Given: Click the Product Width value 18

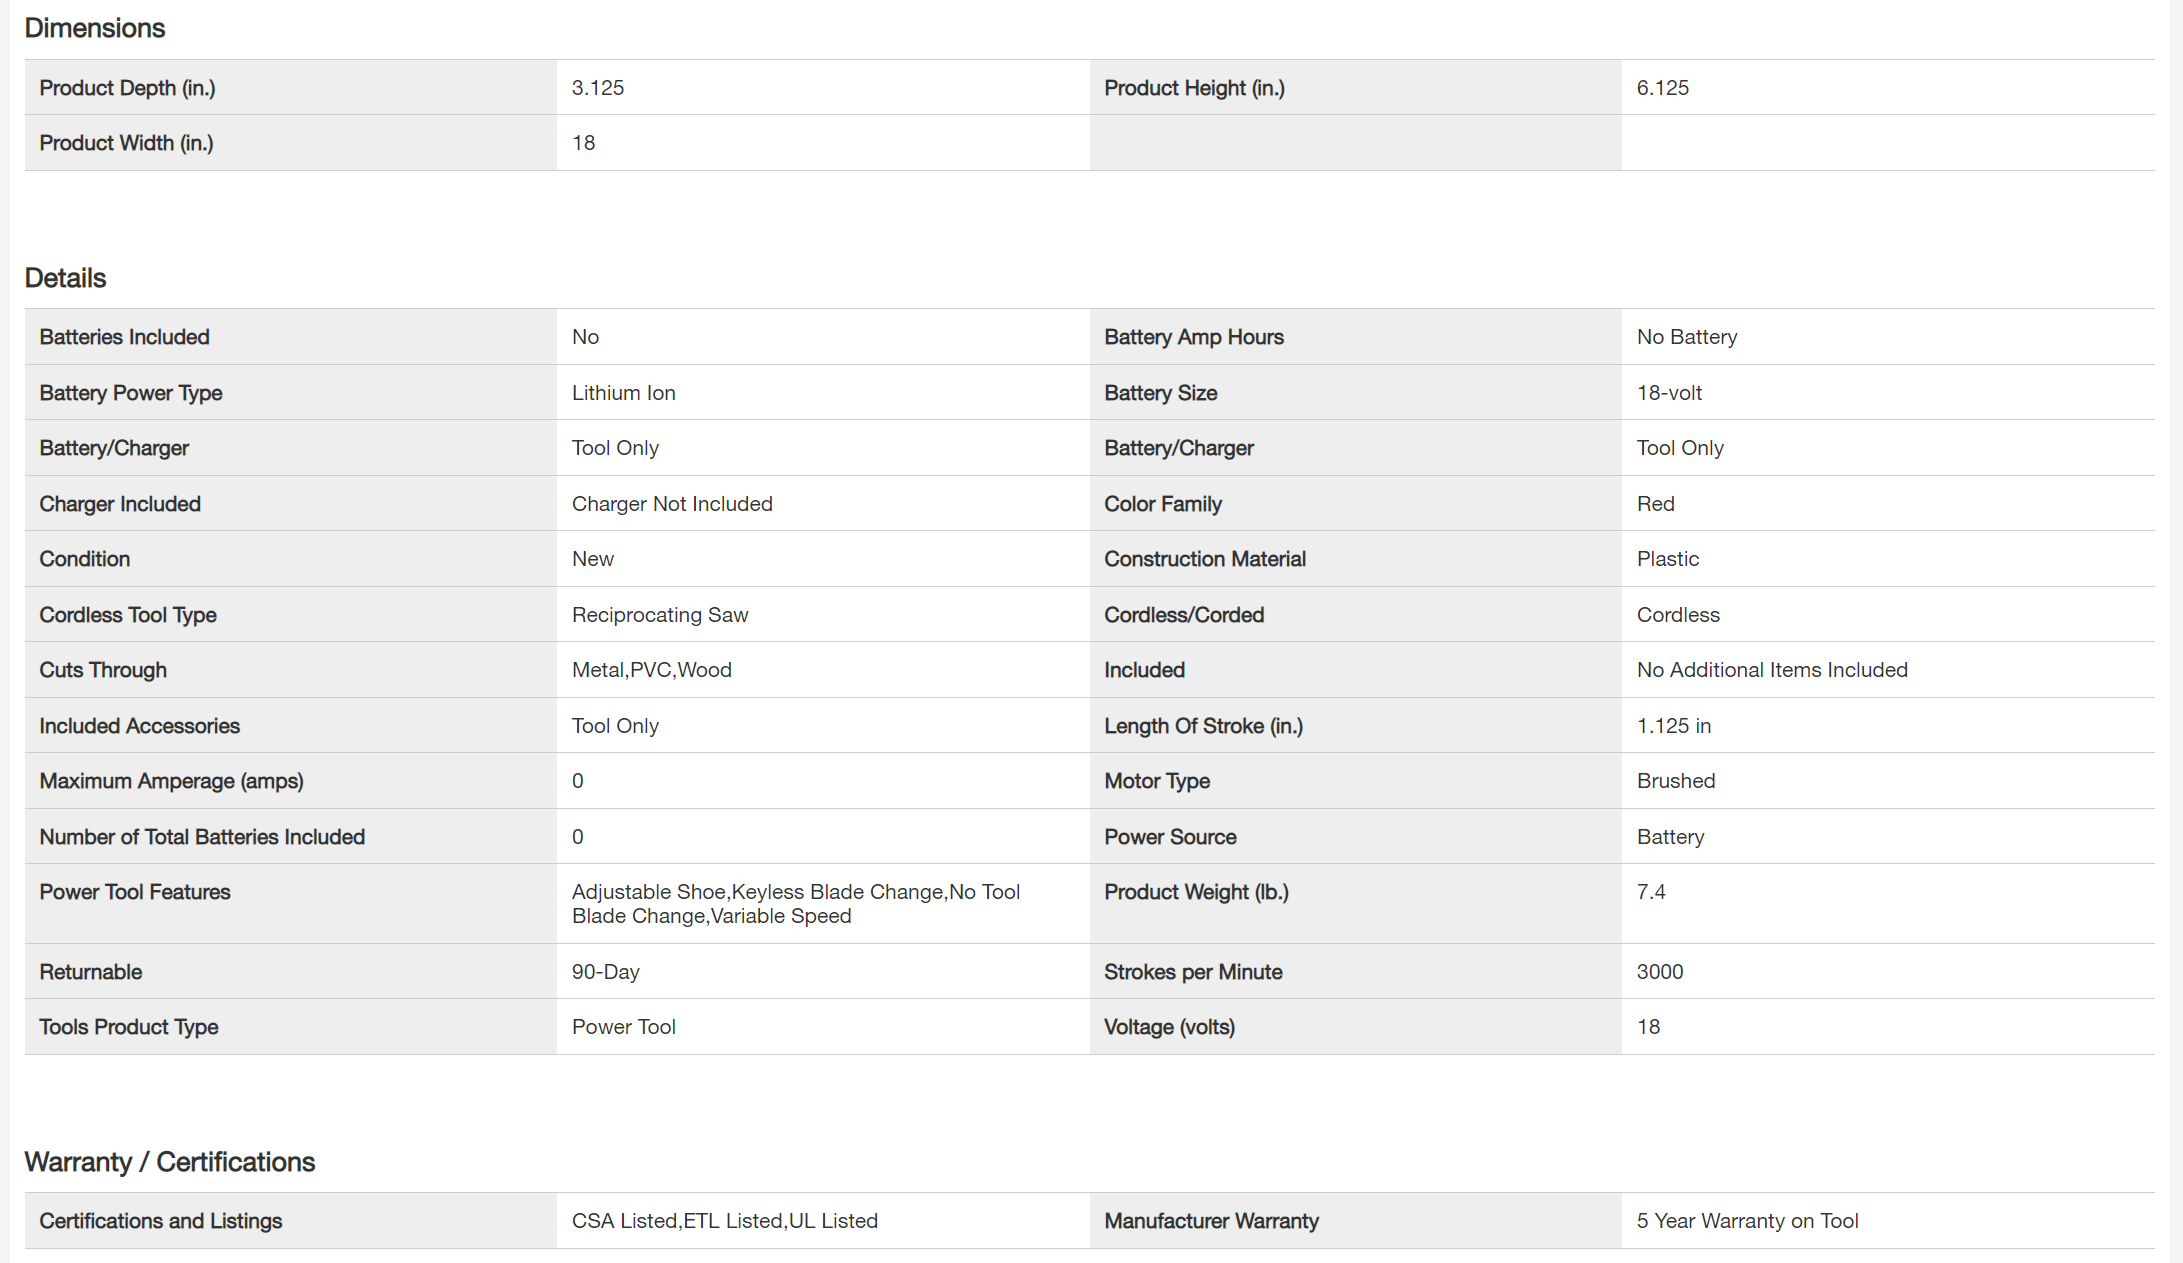Looking at the screenshot, I should coord(583,143).
